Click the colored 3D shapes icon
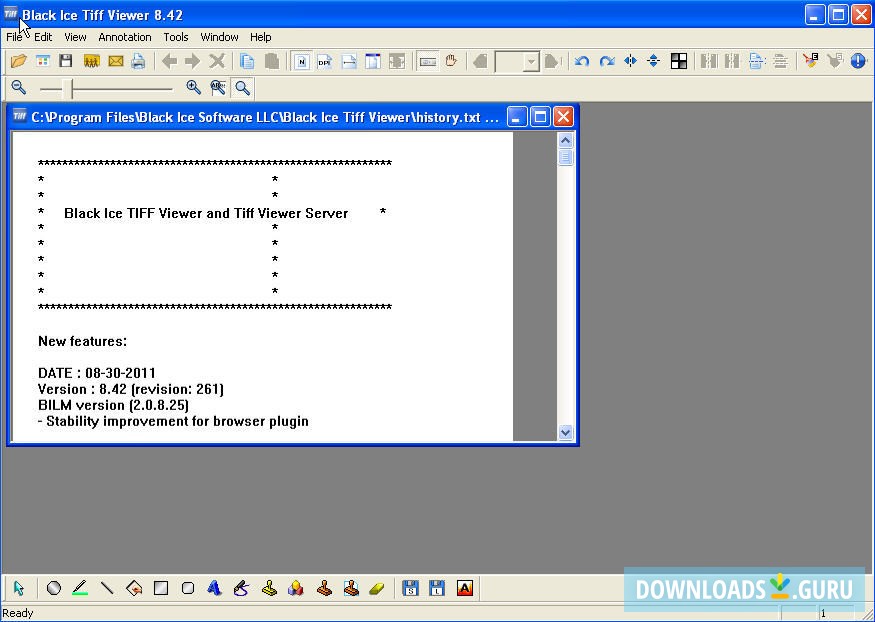875x622 pixels. pos(296,588)
